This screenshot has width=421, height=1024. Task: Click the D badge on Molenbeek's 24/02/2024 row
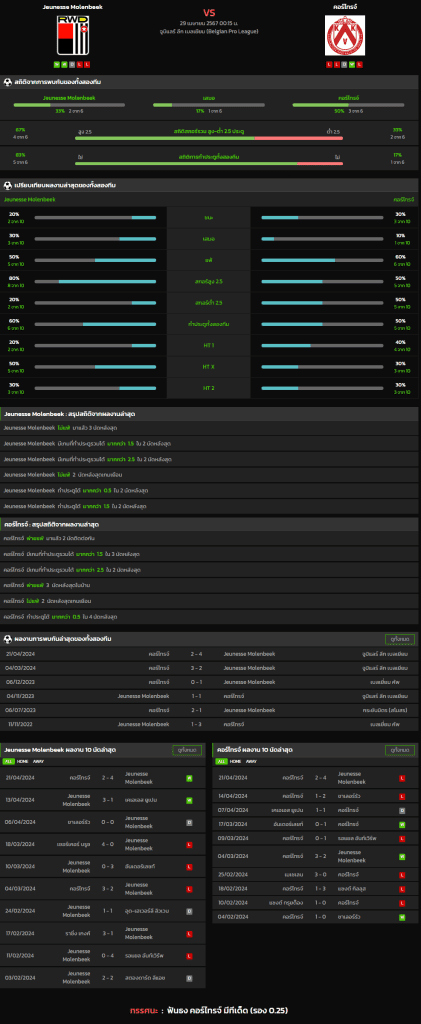[x=189, y=911]
